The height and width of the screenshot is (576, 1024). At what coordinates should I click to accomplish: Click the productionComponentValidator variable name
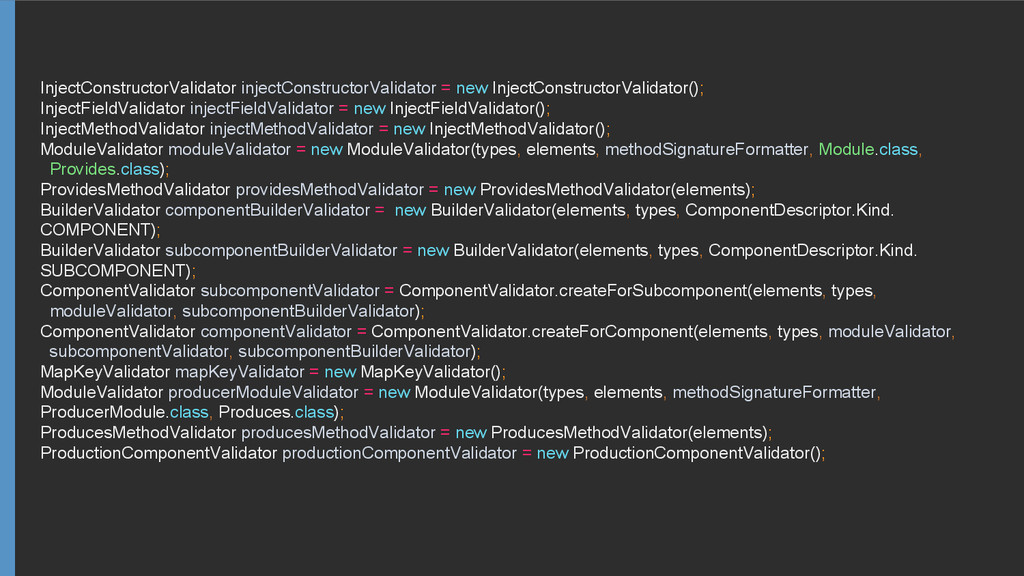(x=398, y=453)
